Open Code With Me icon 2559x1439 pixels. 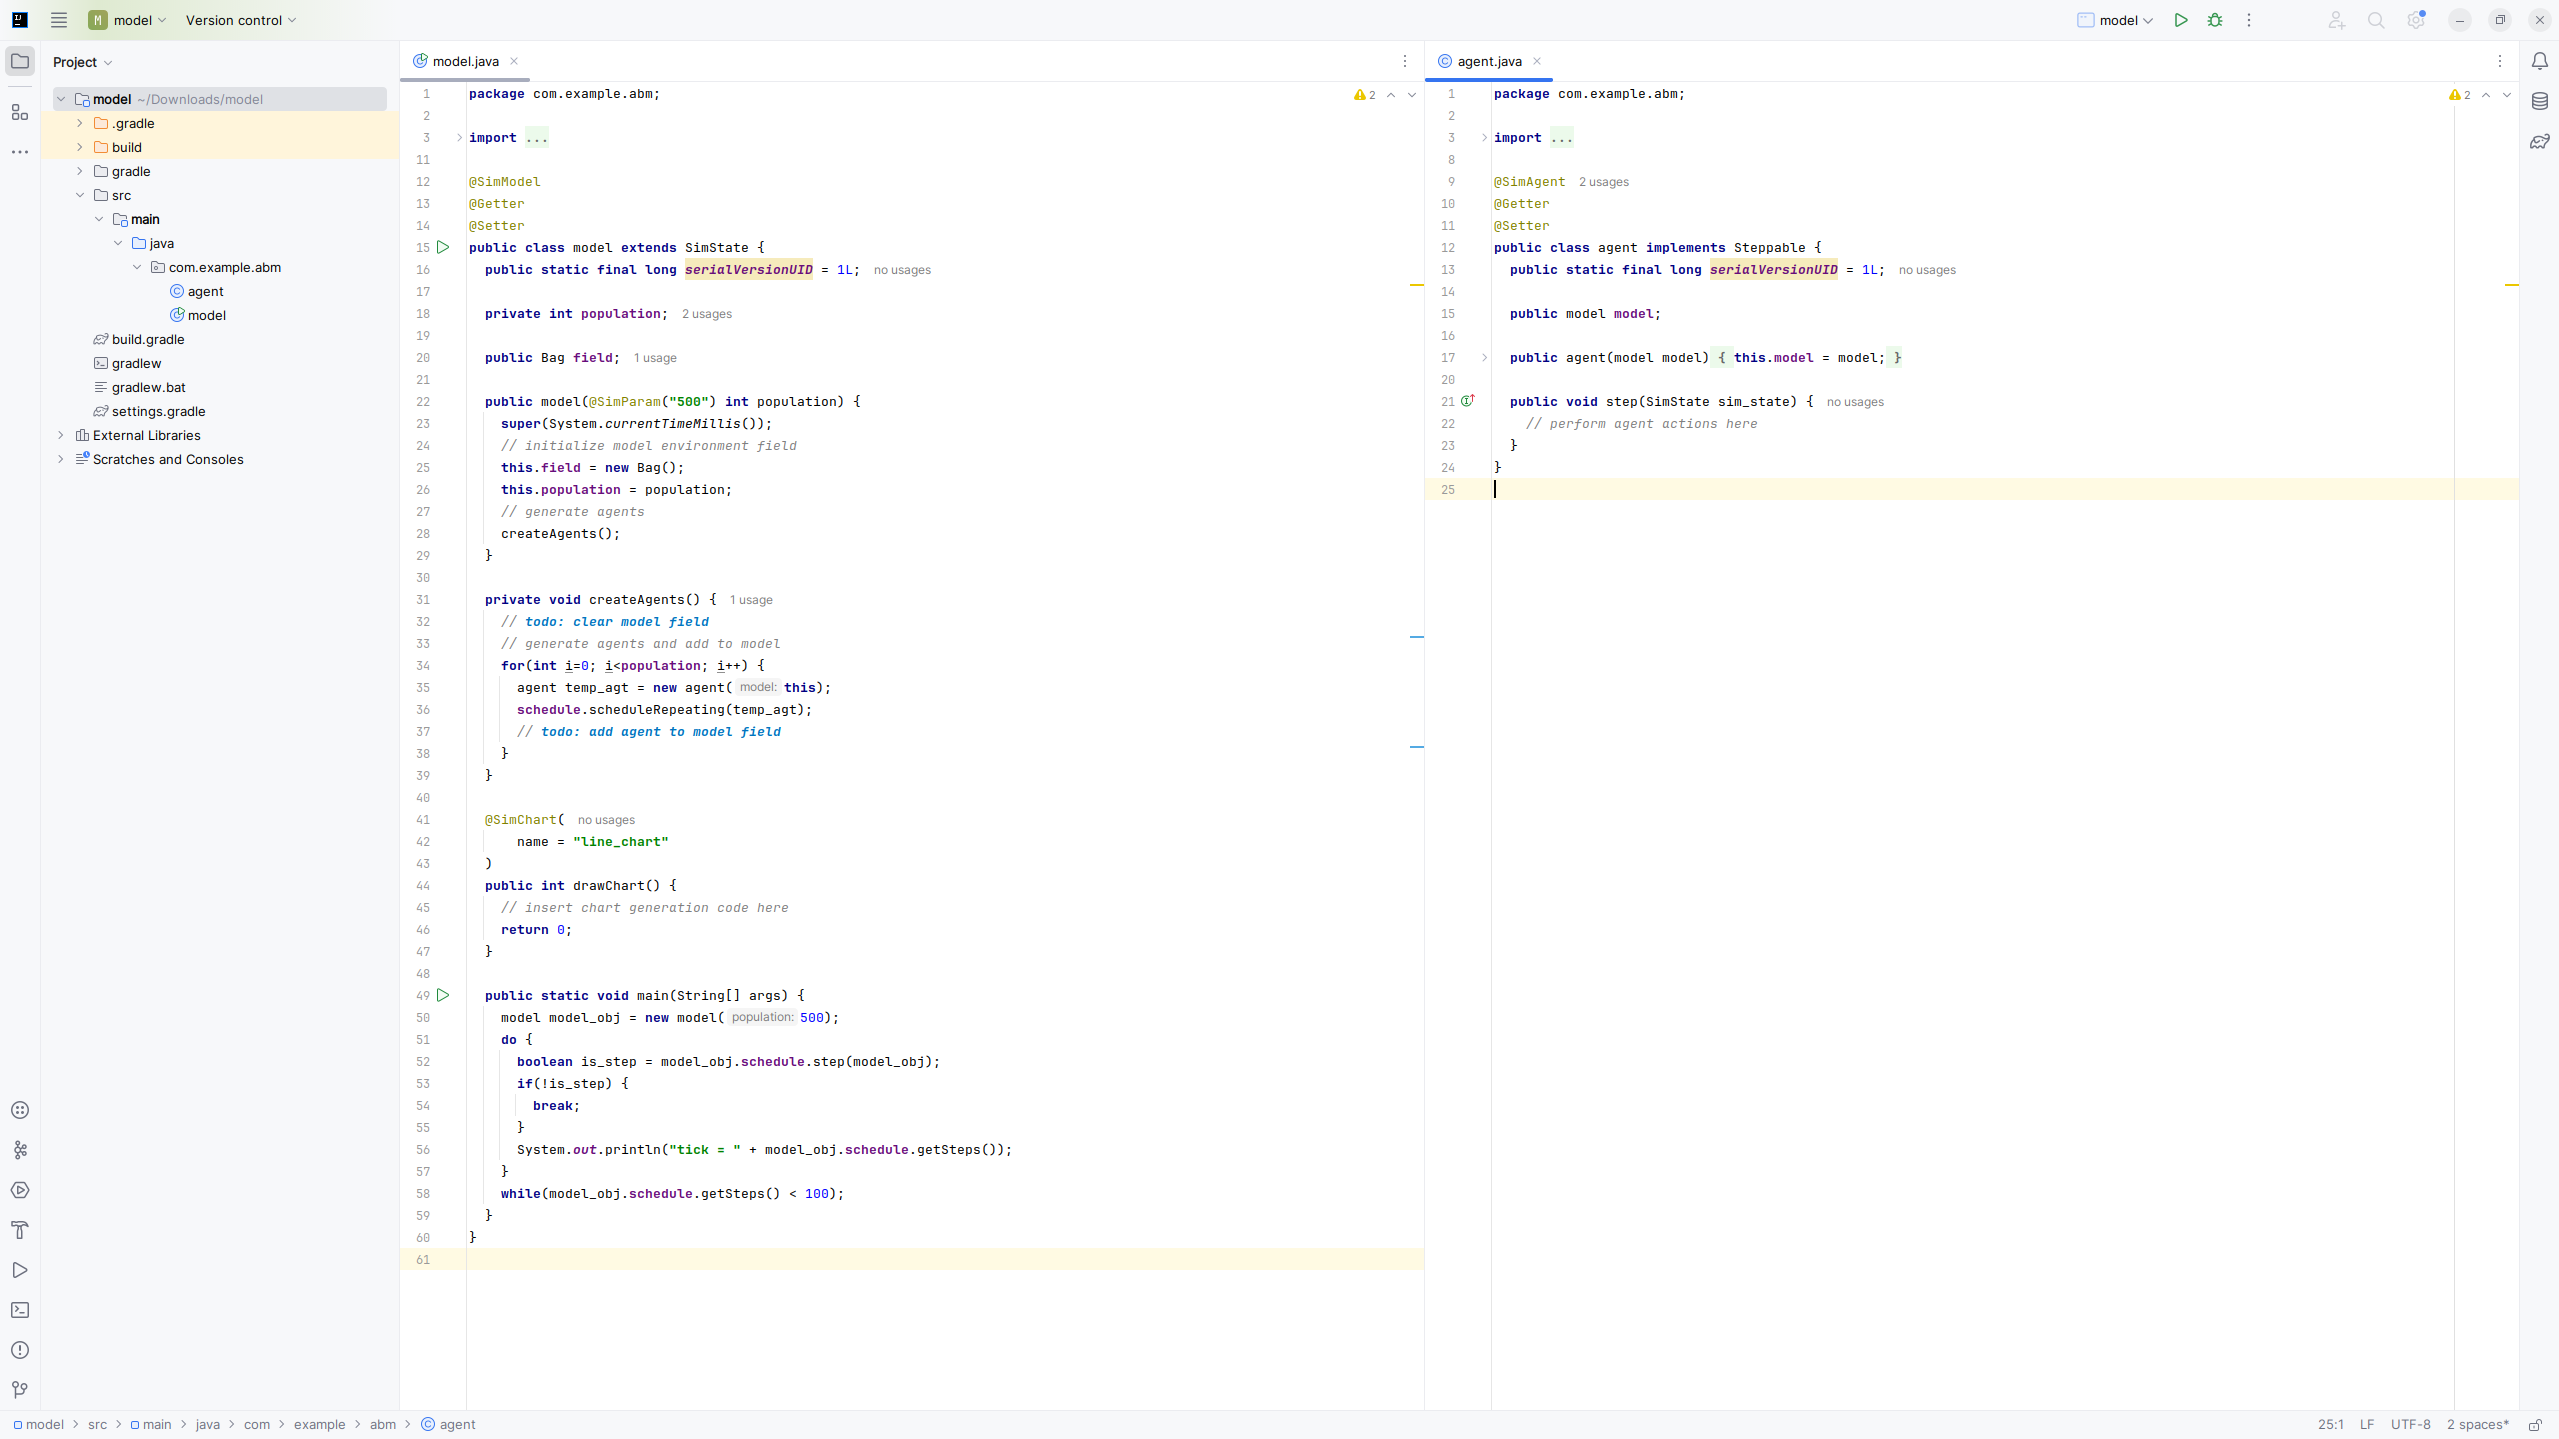(x=2336, y=20)
